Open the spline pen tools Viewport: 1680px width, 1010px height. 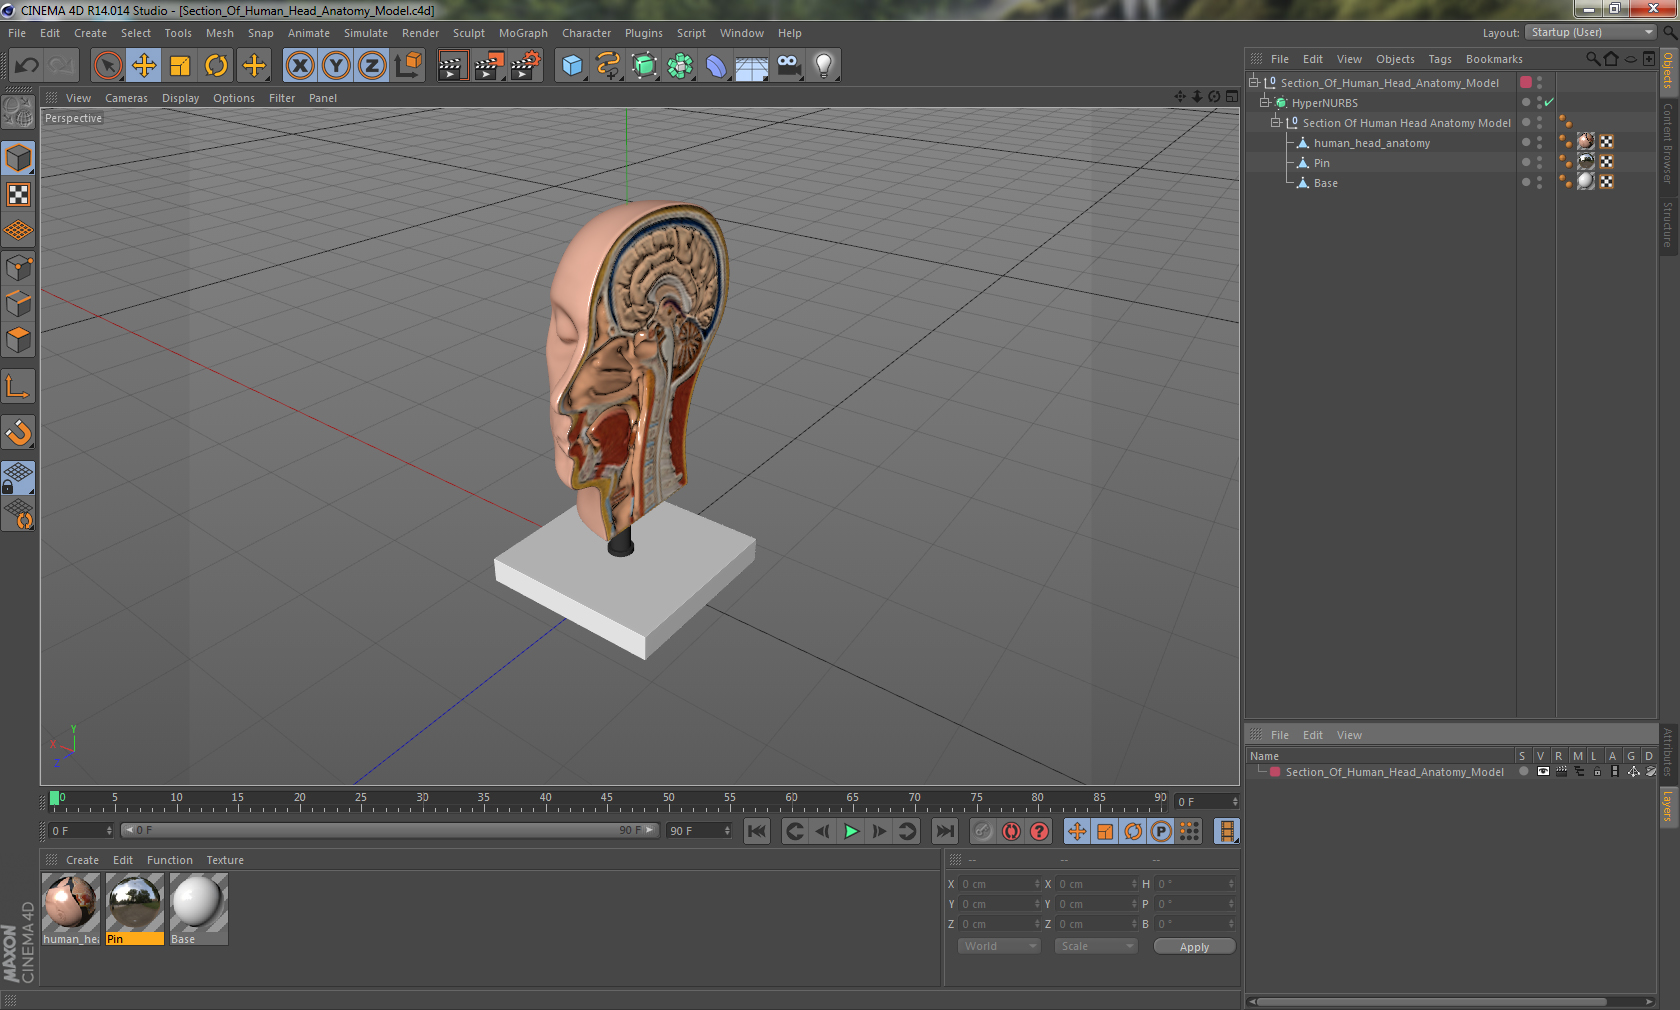click(x=608, y=66)
